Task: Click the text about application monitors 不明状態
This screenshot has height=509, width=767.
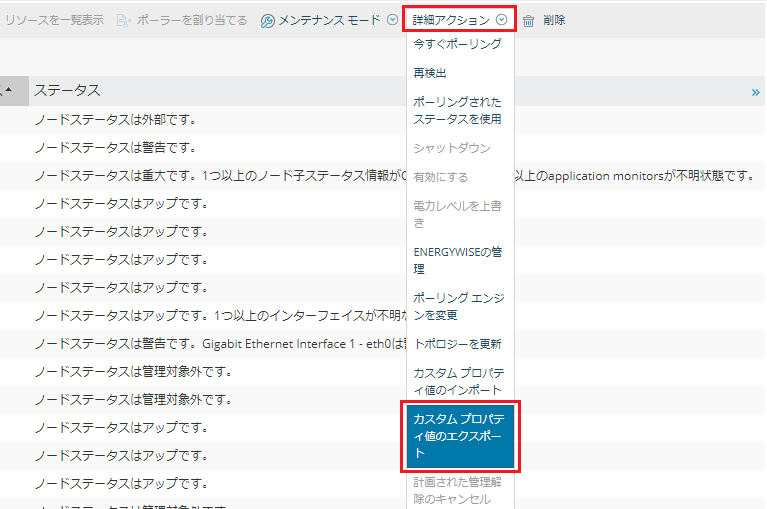Action: pyautogui.click(x=635, y=176)
